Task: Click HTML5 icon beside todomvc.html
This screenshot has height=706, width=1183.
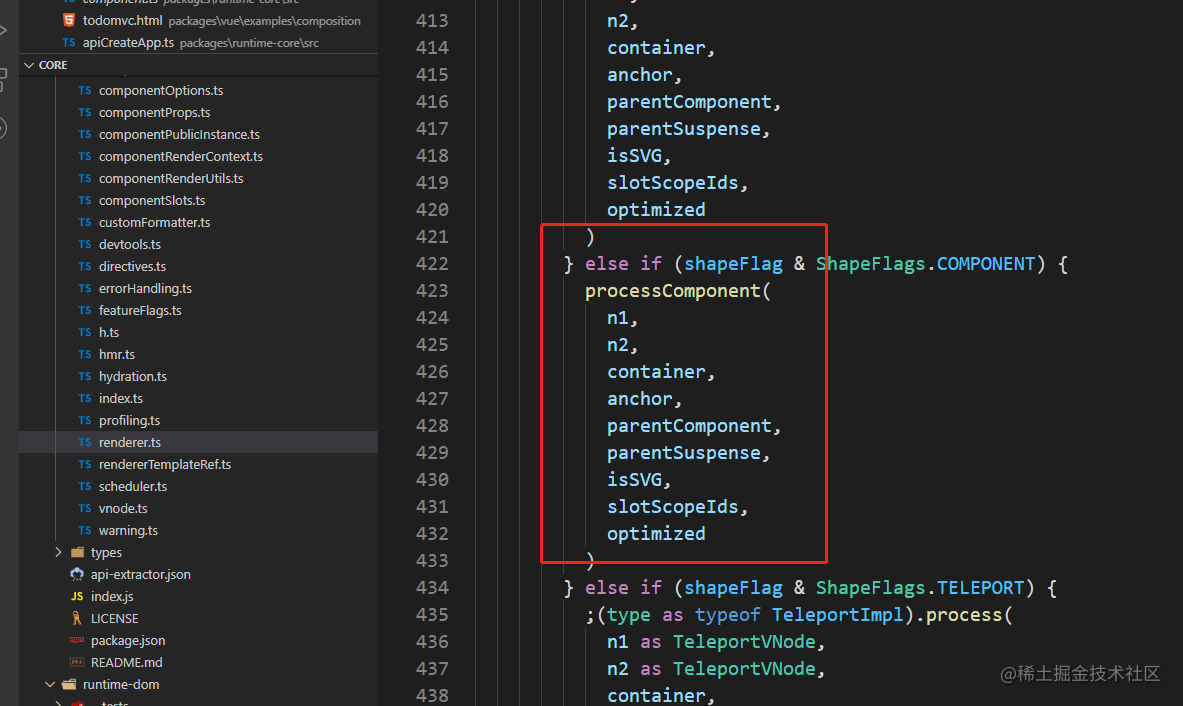Action: point(69,20)
